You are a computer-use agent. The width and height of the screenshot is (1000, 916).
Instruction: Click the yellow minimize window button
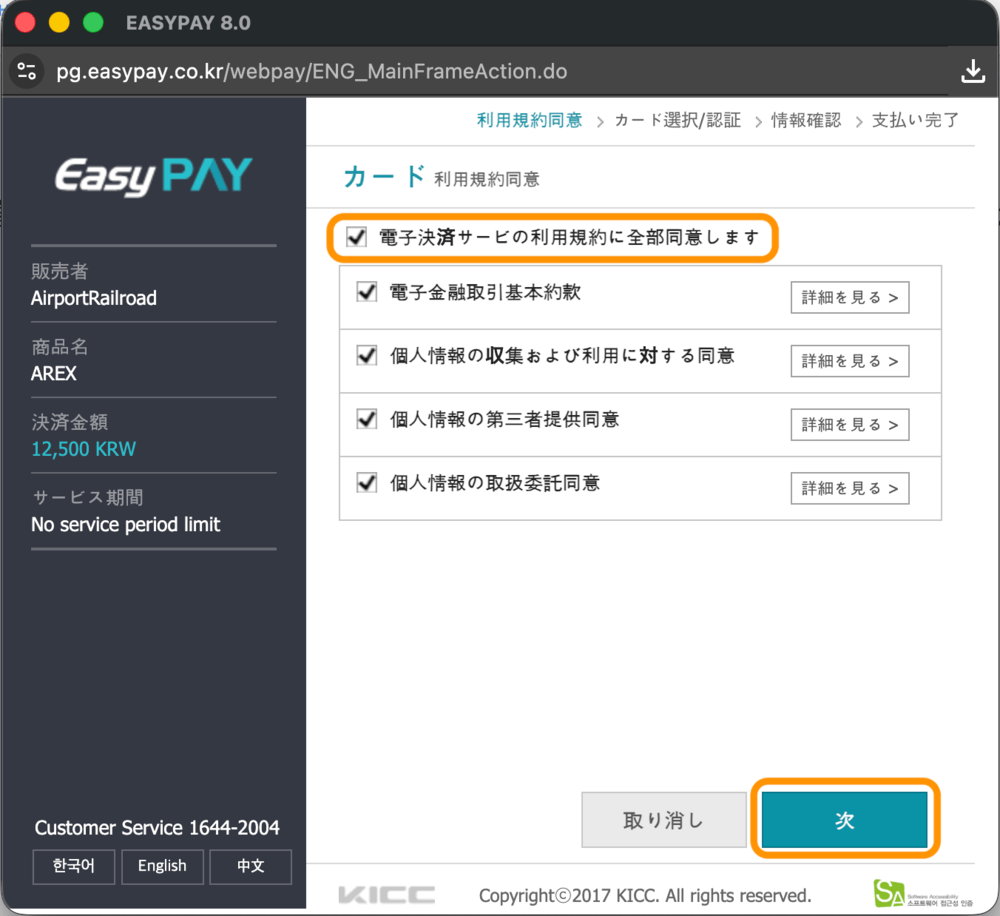[x=59, y=23]
